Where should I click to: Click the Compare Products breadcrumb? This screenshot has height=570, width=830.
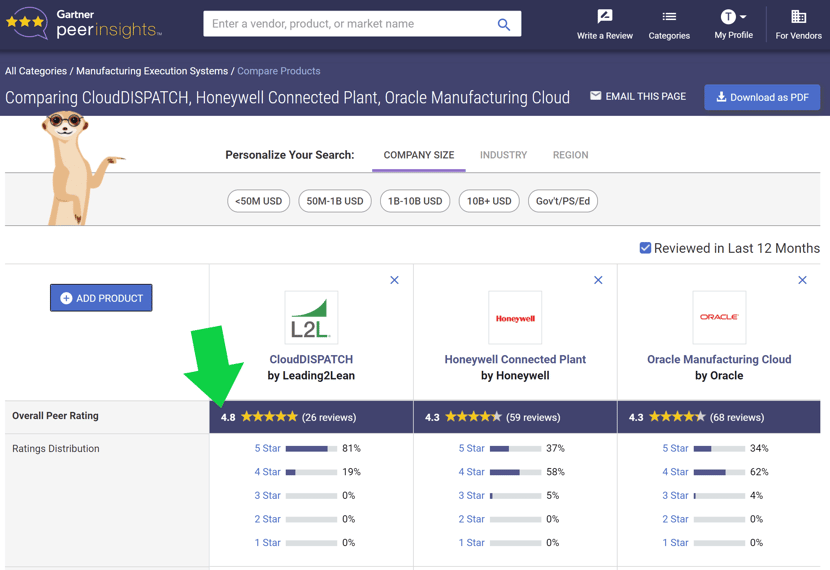coord(278,71)
